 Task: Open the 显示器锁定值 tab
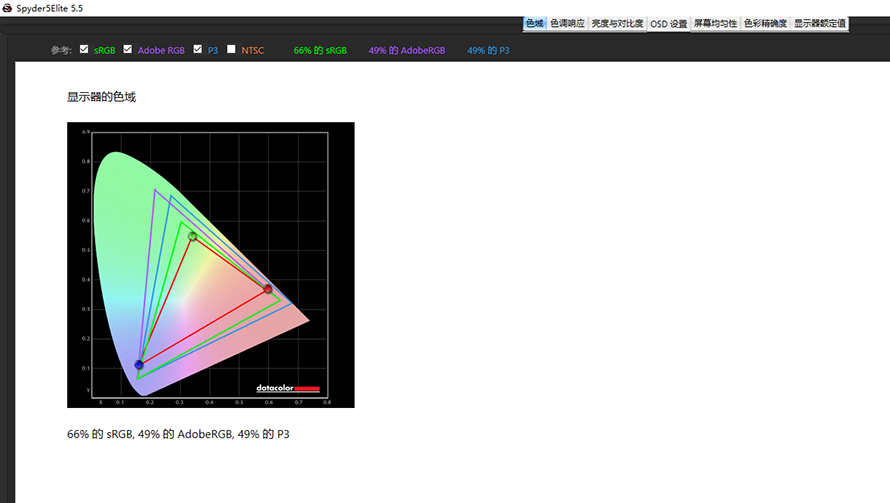[x=820, y=23]
